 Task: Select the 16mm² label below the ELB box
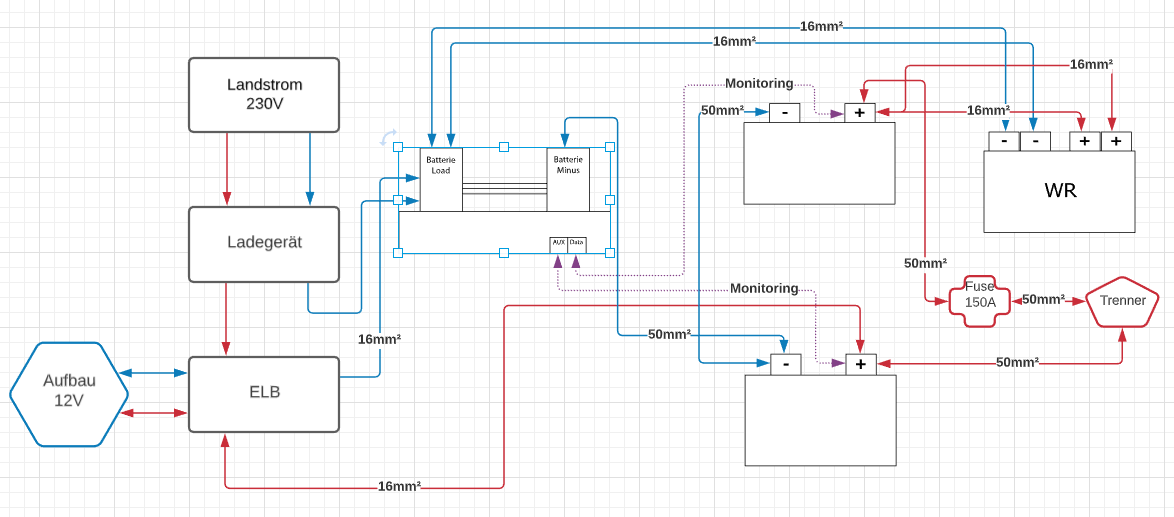pyautogui.click(x=399, y=487)
